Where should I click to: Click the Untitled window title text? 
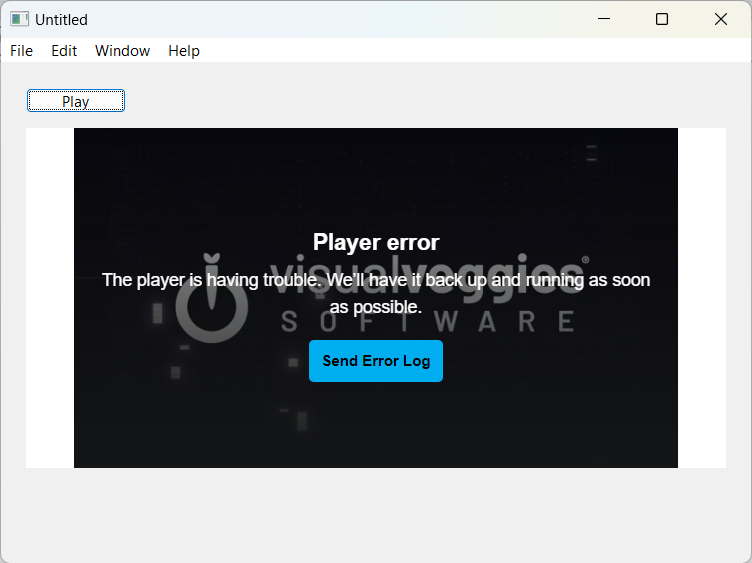(61, 20)
